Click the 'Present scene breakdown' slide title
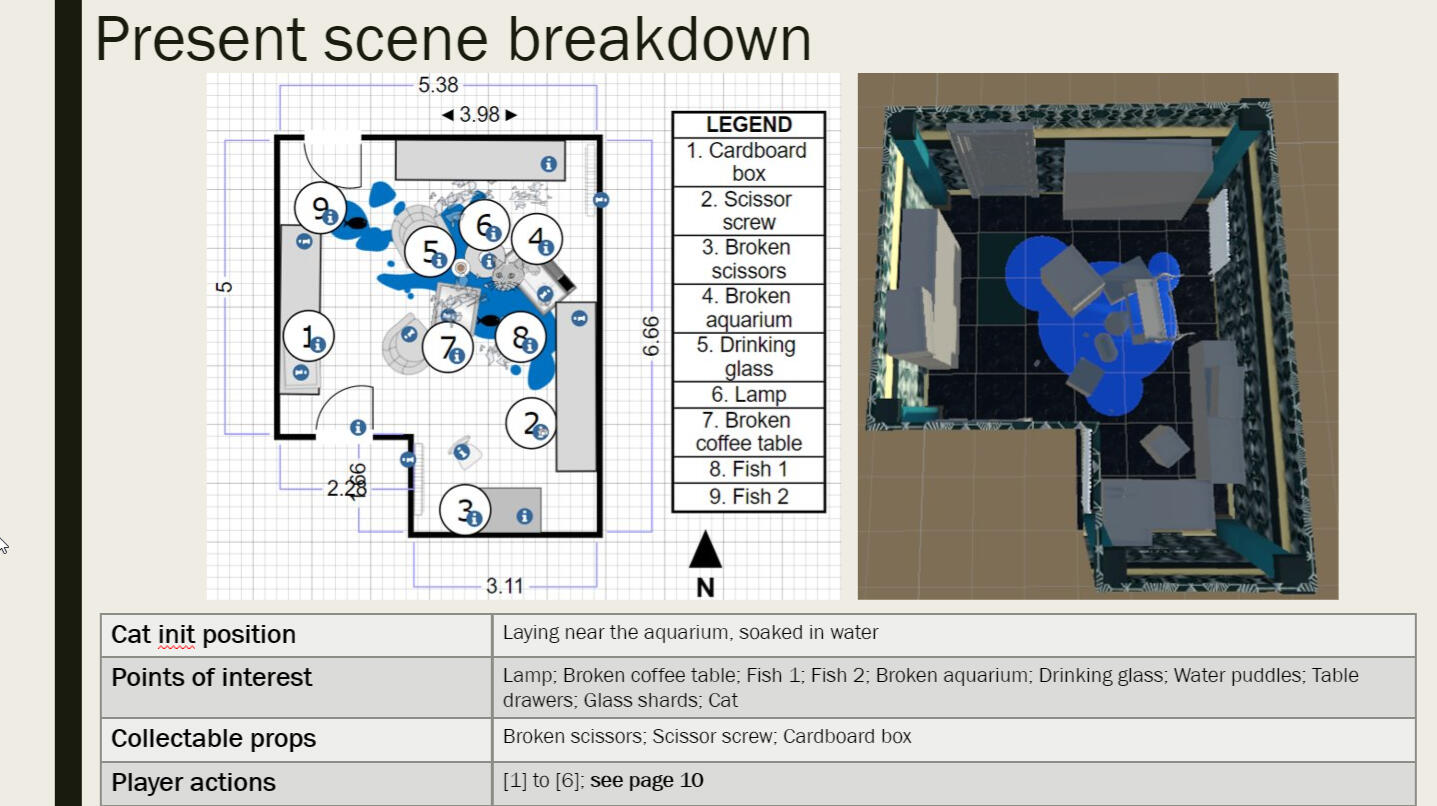Image resolution: width=1437 pixels, height=806 pixels. pos(452,38)
